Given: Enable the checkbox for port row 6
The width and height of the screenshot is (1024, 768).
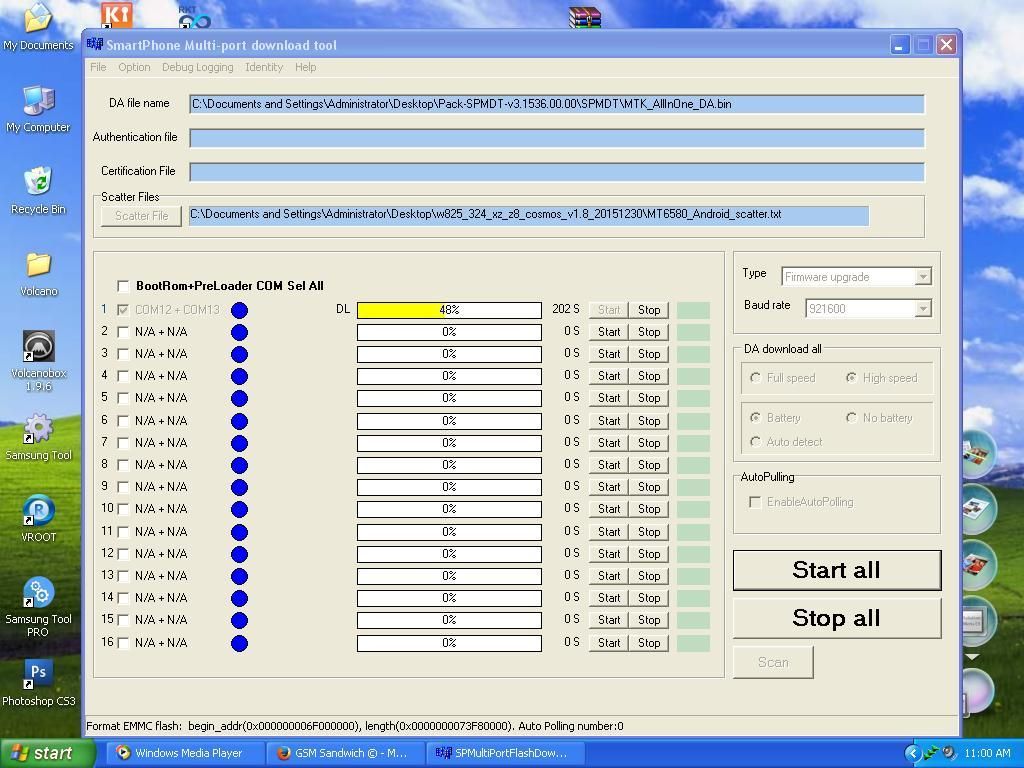Looking at the screenshot, I should pyautogui.click(x=123, y=421).
